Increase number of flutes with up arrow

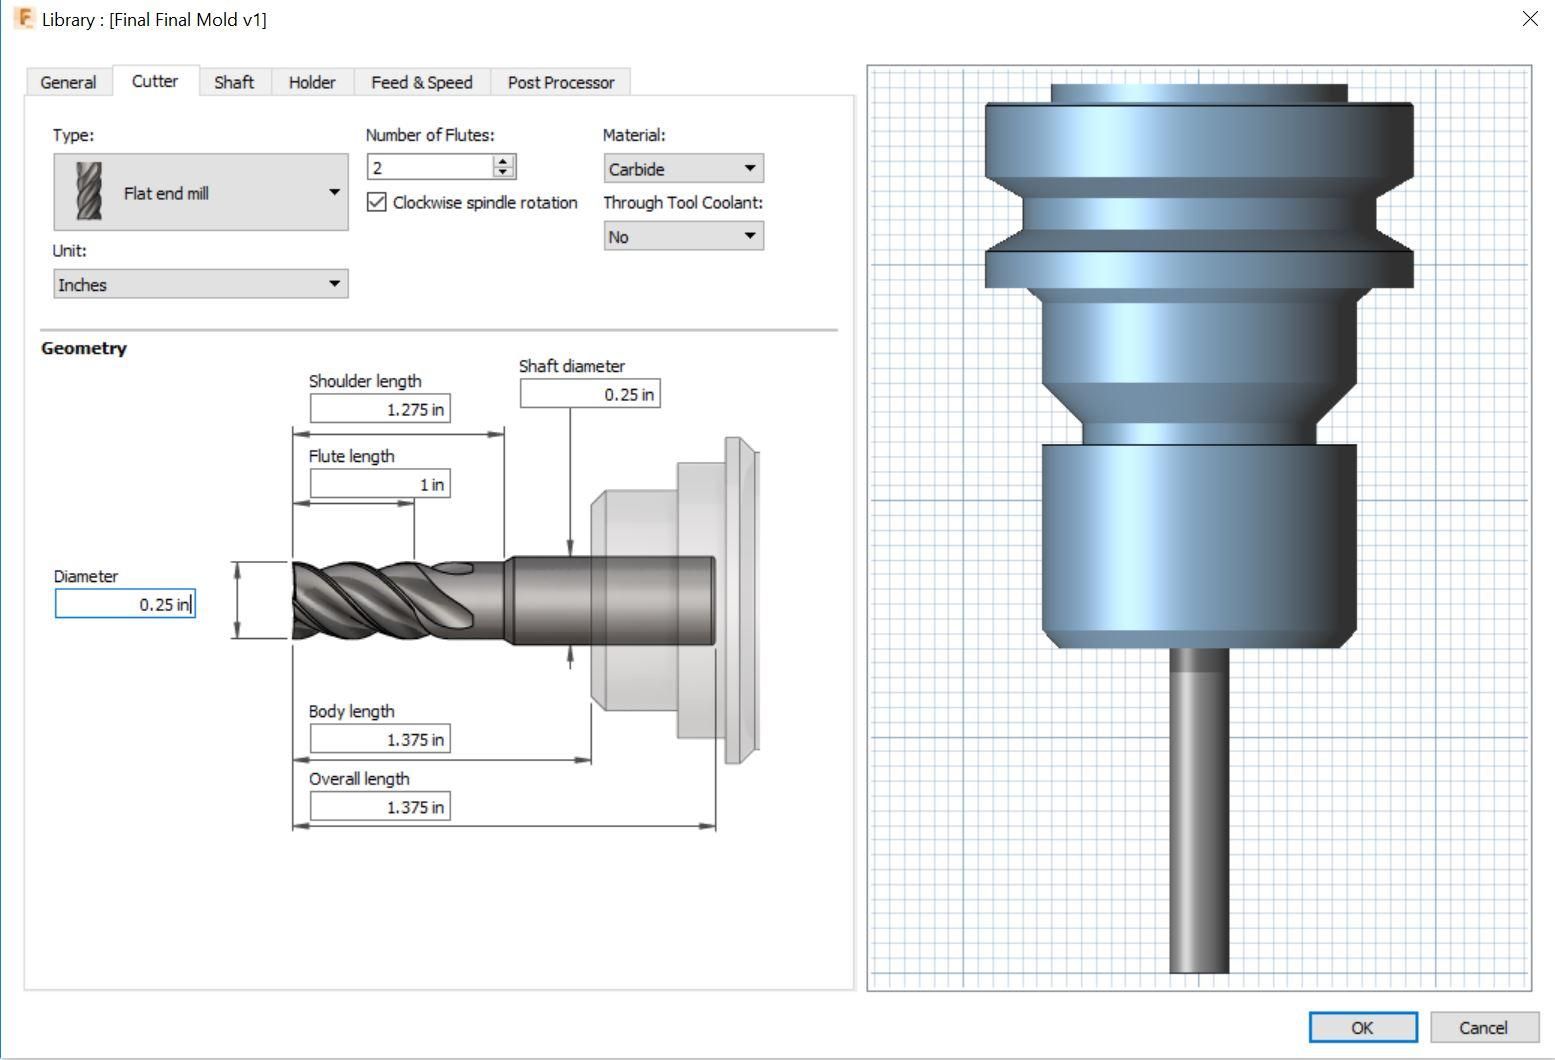coord(504,161)
